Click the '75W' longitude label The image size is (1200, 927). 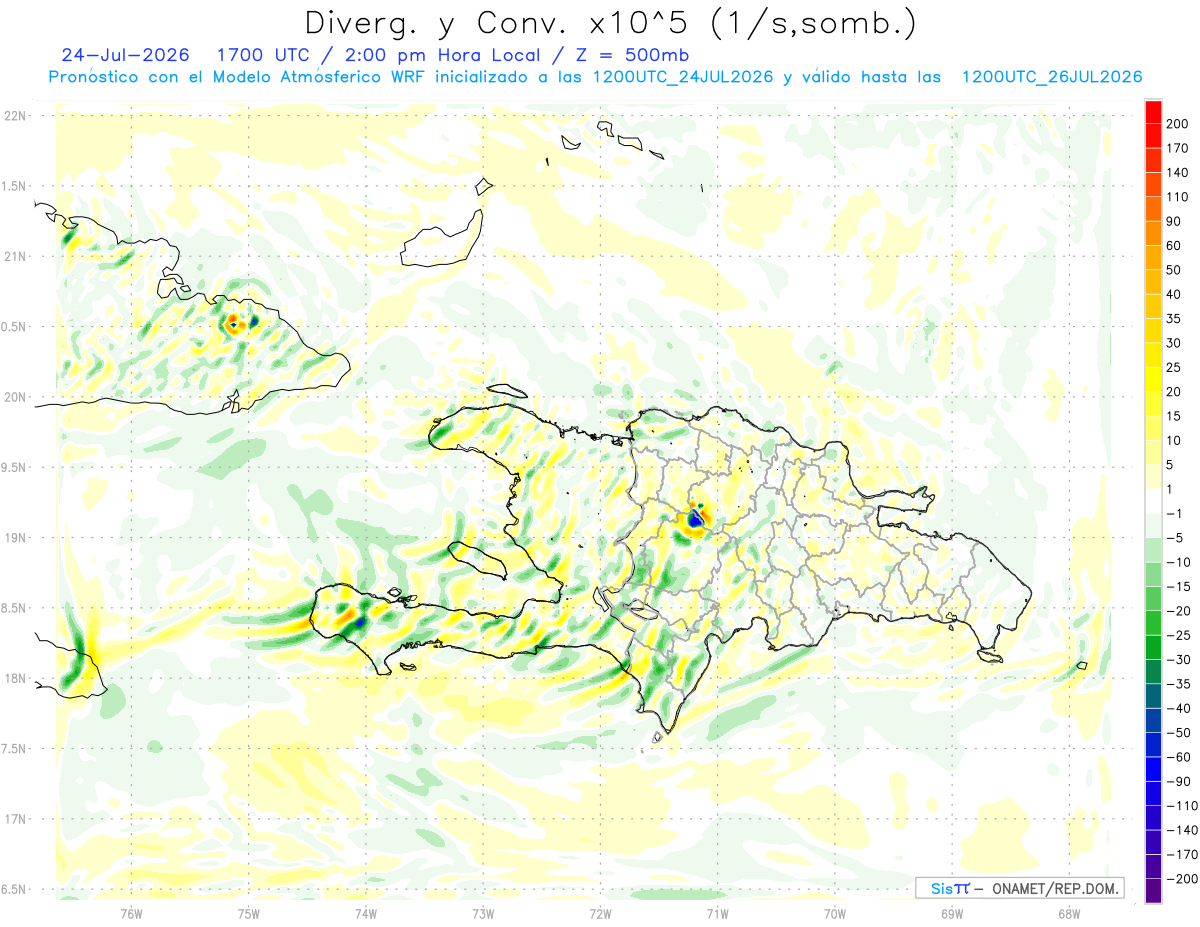pyautogui.click(x=249, y=913)
